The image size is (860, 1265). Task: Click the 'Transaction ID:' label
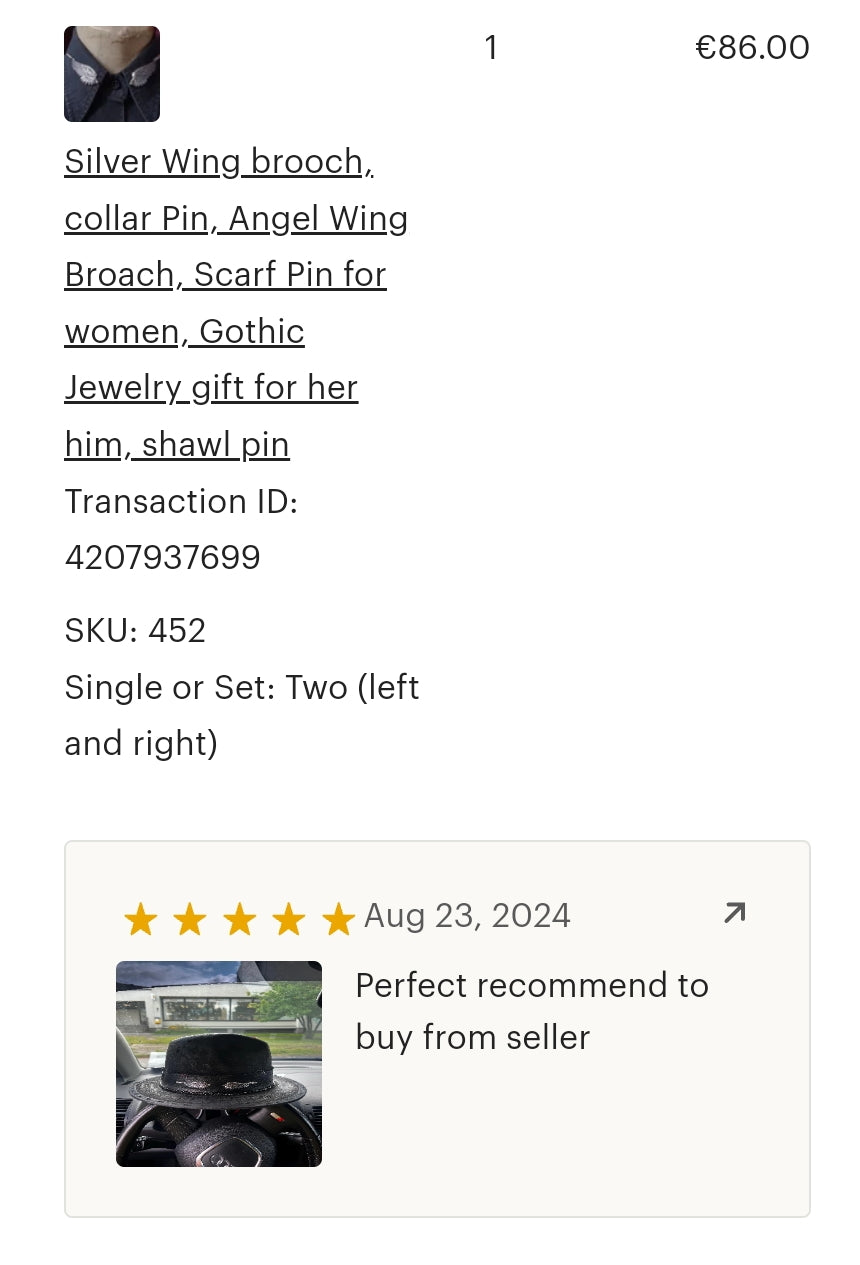pyautogui.click(x=181, y=501)
